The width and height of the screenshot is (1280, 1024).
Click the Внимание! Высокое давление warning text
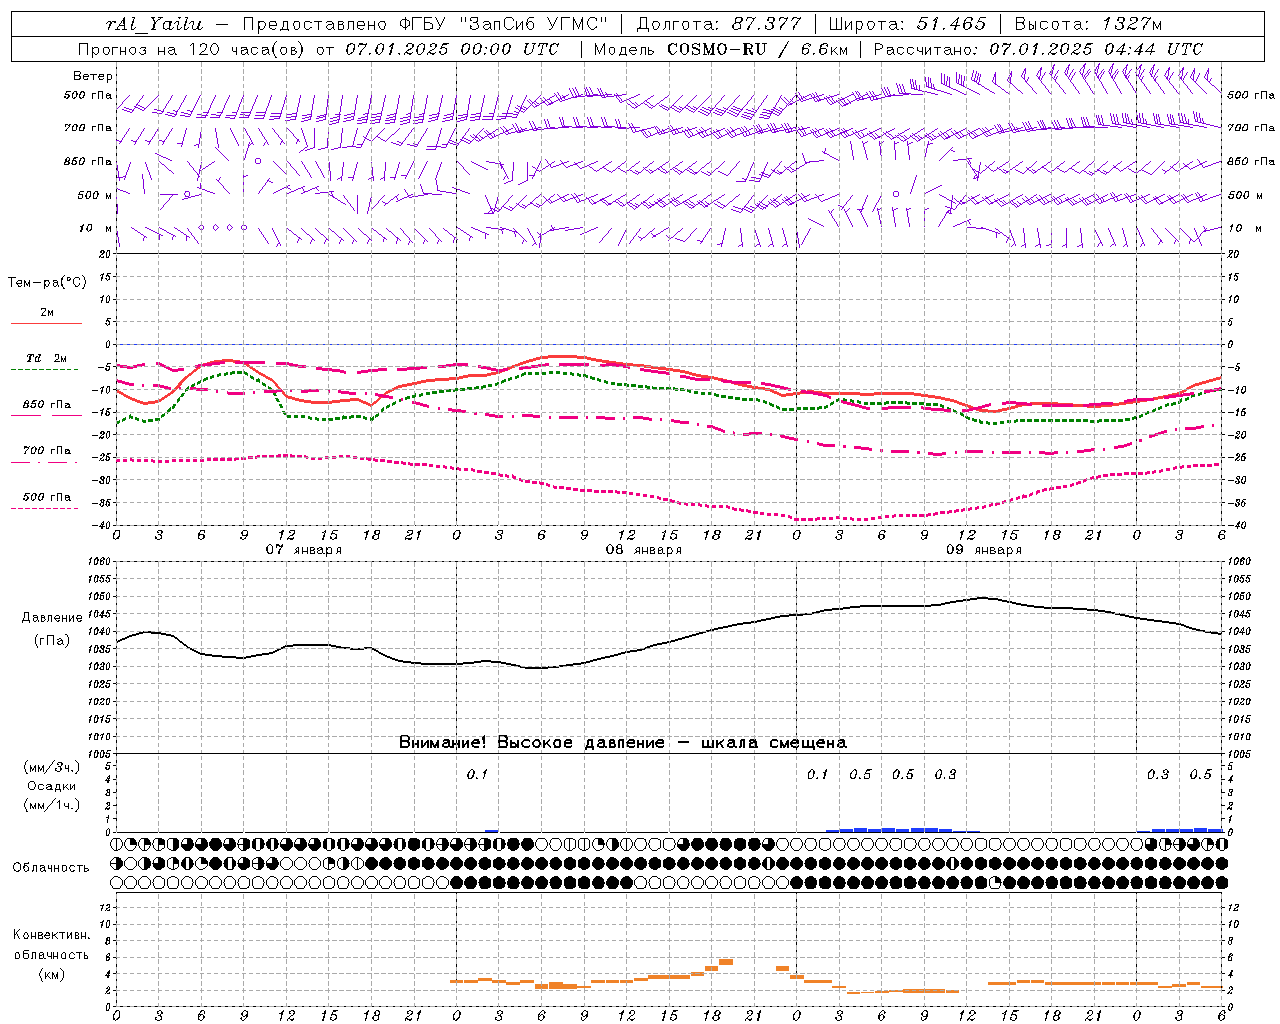[x=623, y=742]
